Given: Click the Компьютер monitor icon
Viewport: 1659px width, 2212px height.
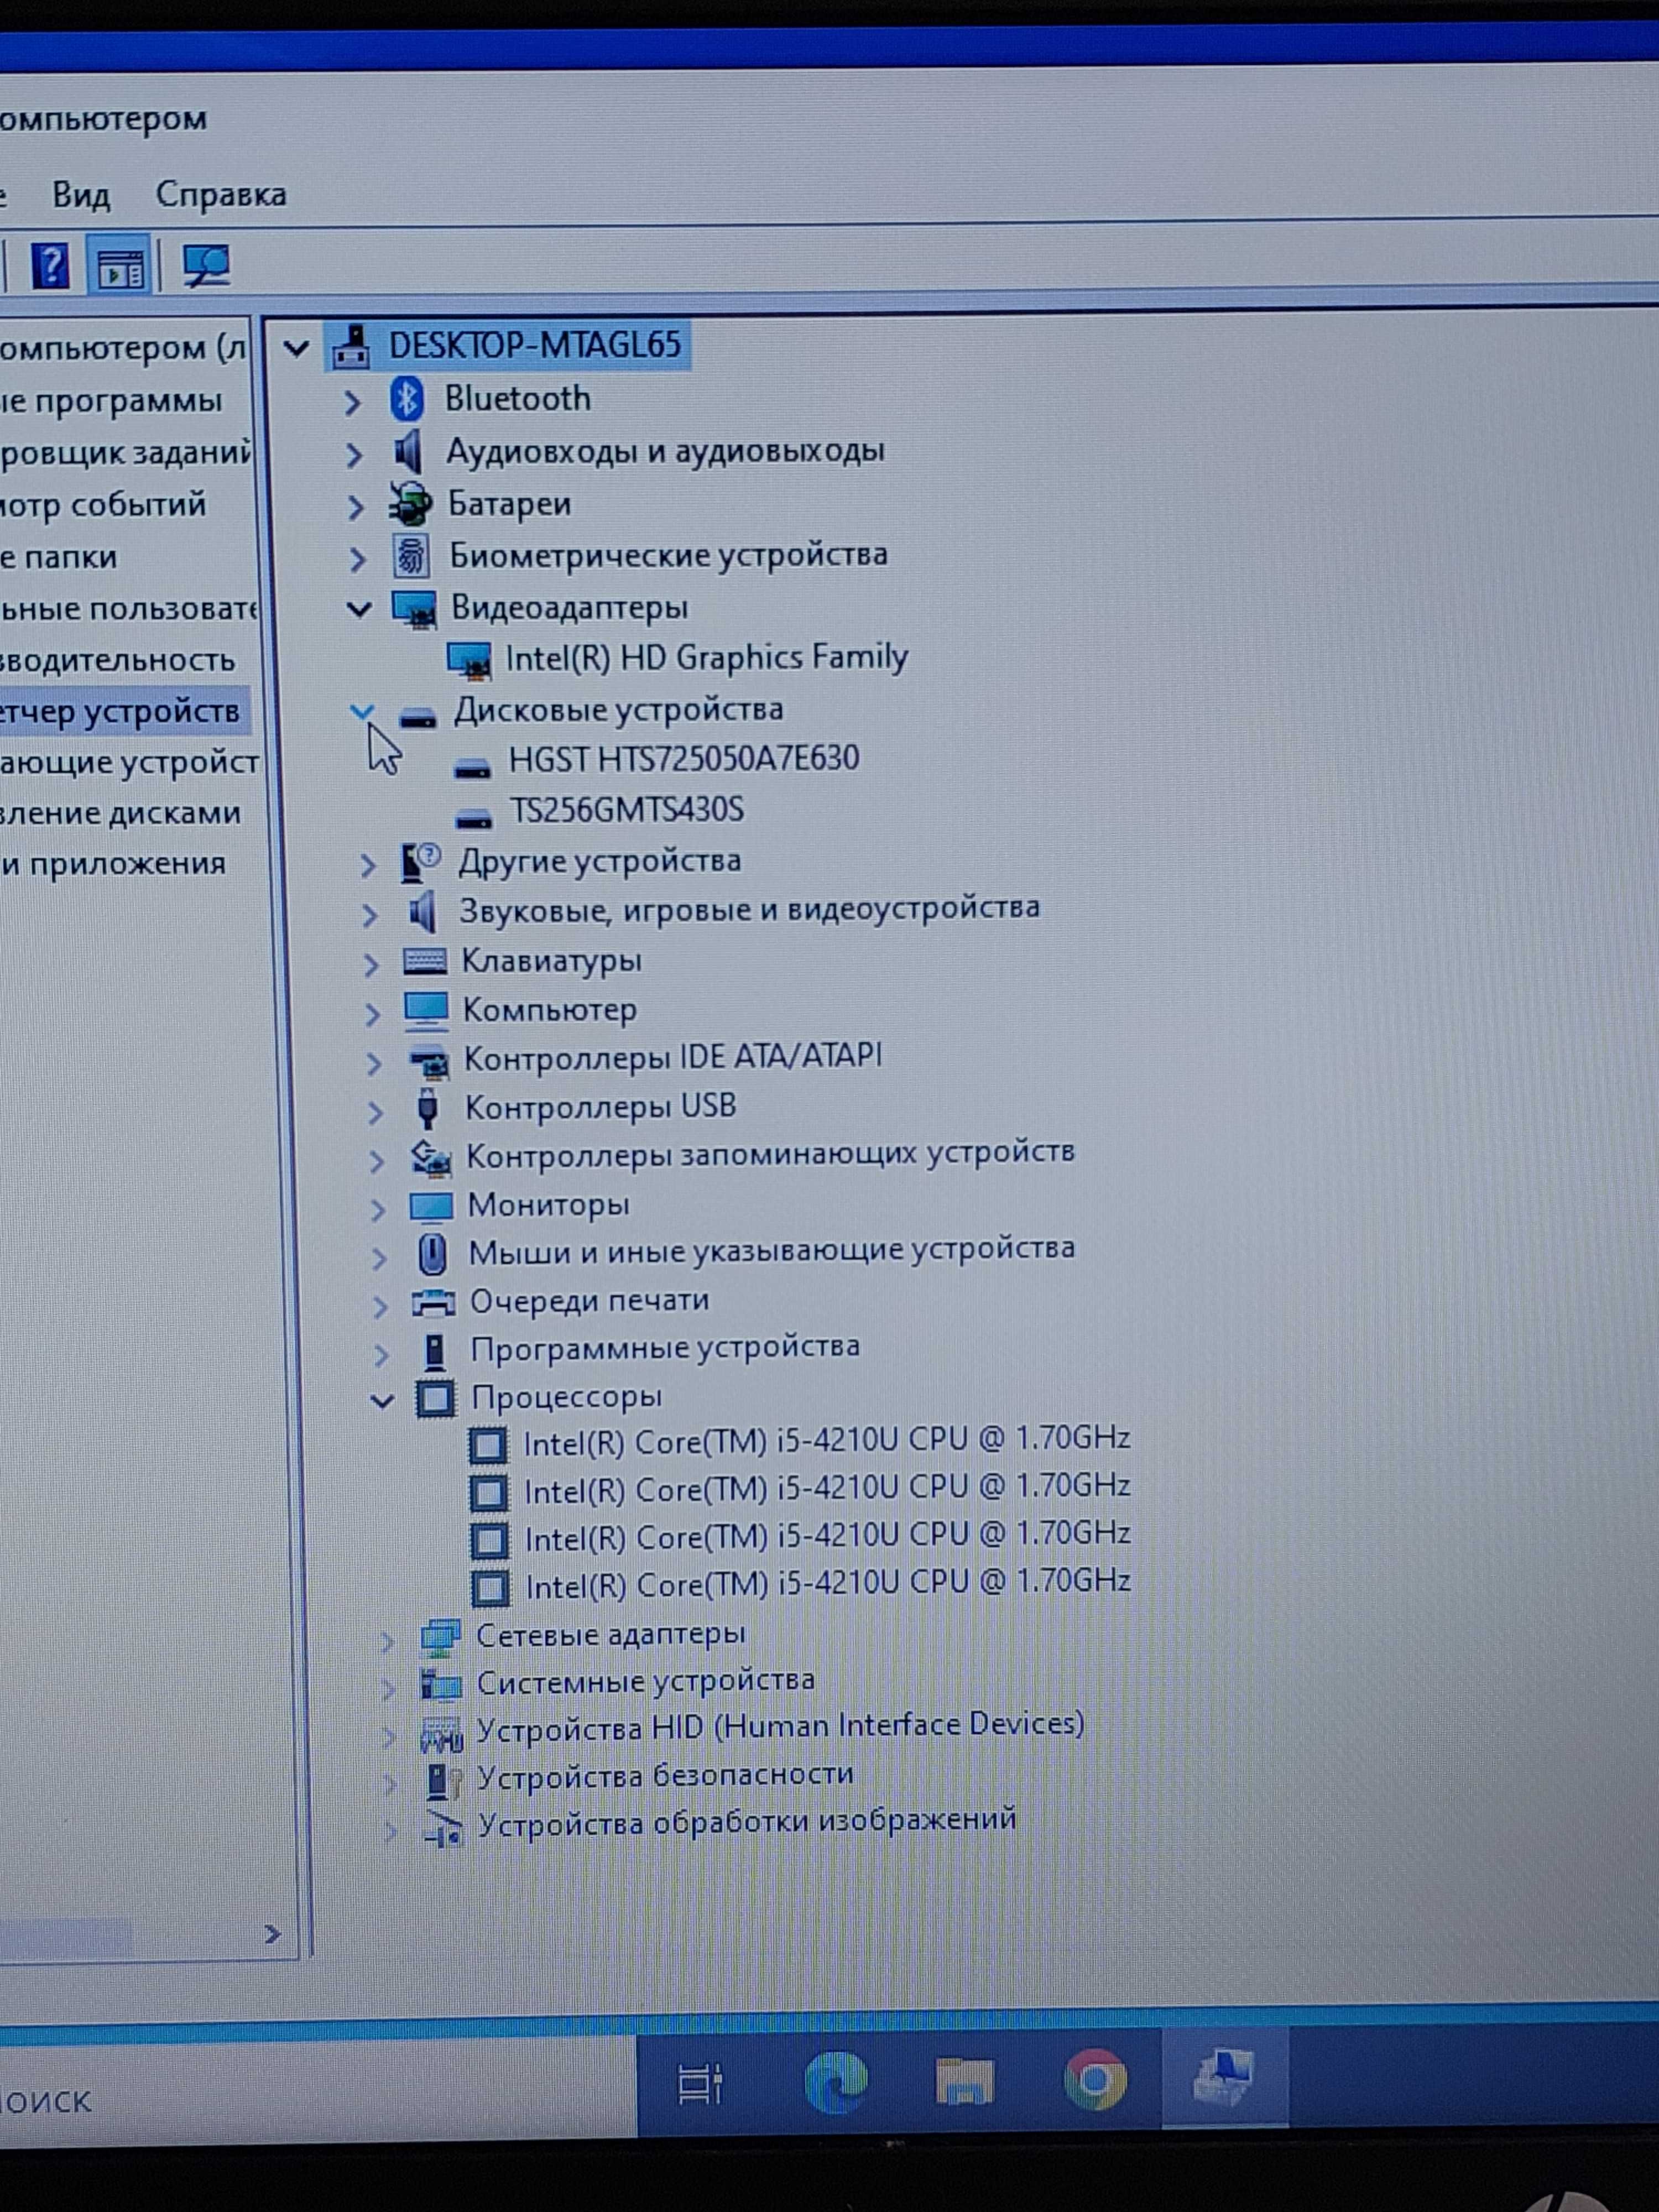Looking at the screenshot, I should pyautogui.click(x=427, y=1010).
